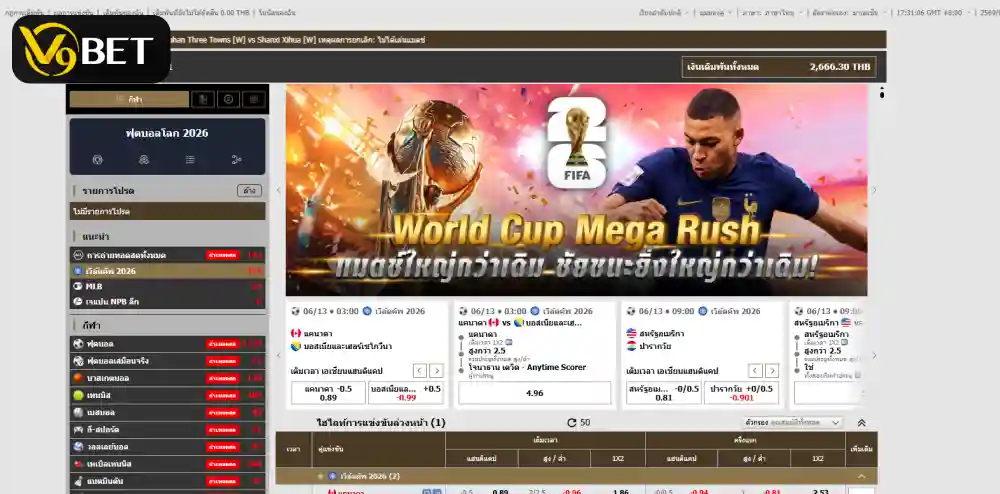The height and width of the screenshot is (494, 1000).
Task: Click the total stake 2,666.30 THB box
Action: (x=779, y=67)
